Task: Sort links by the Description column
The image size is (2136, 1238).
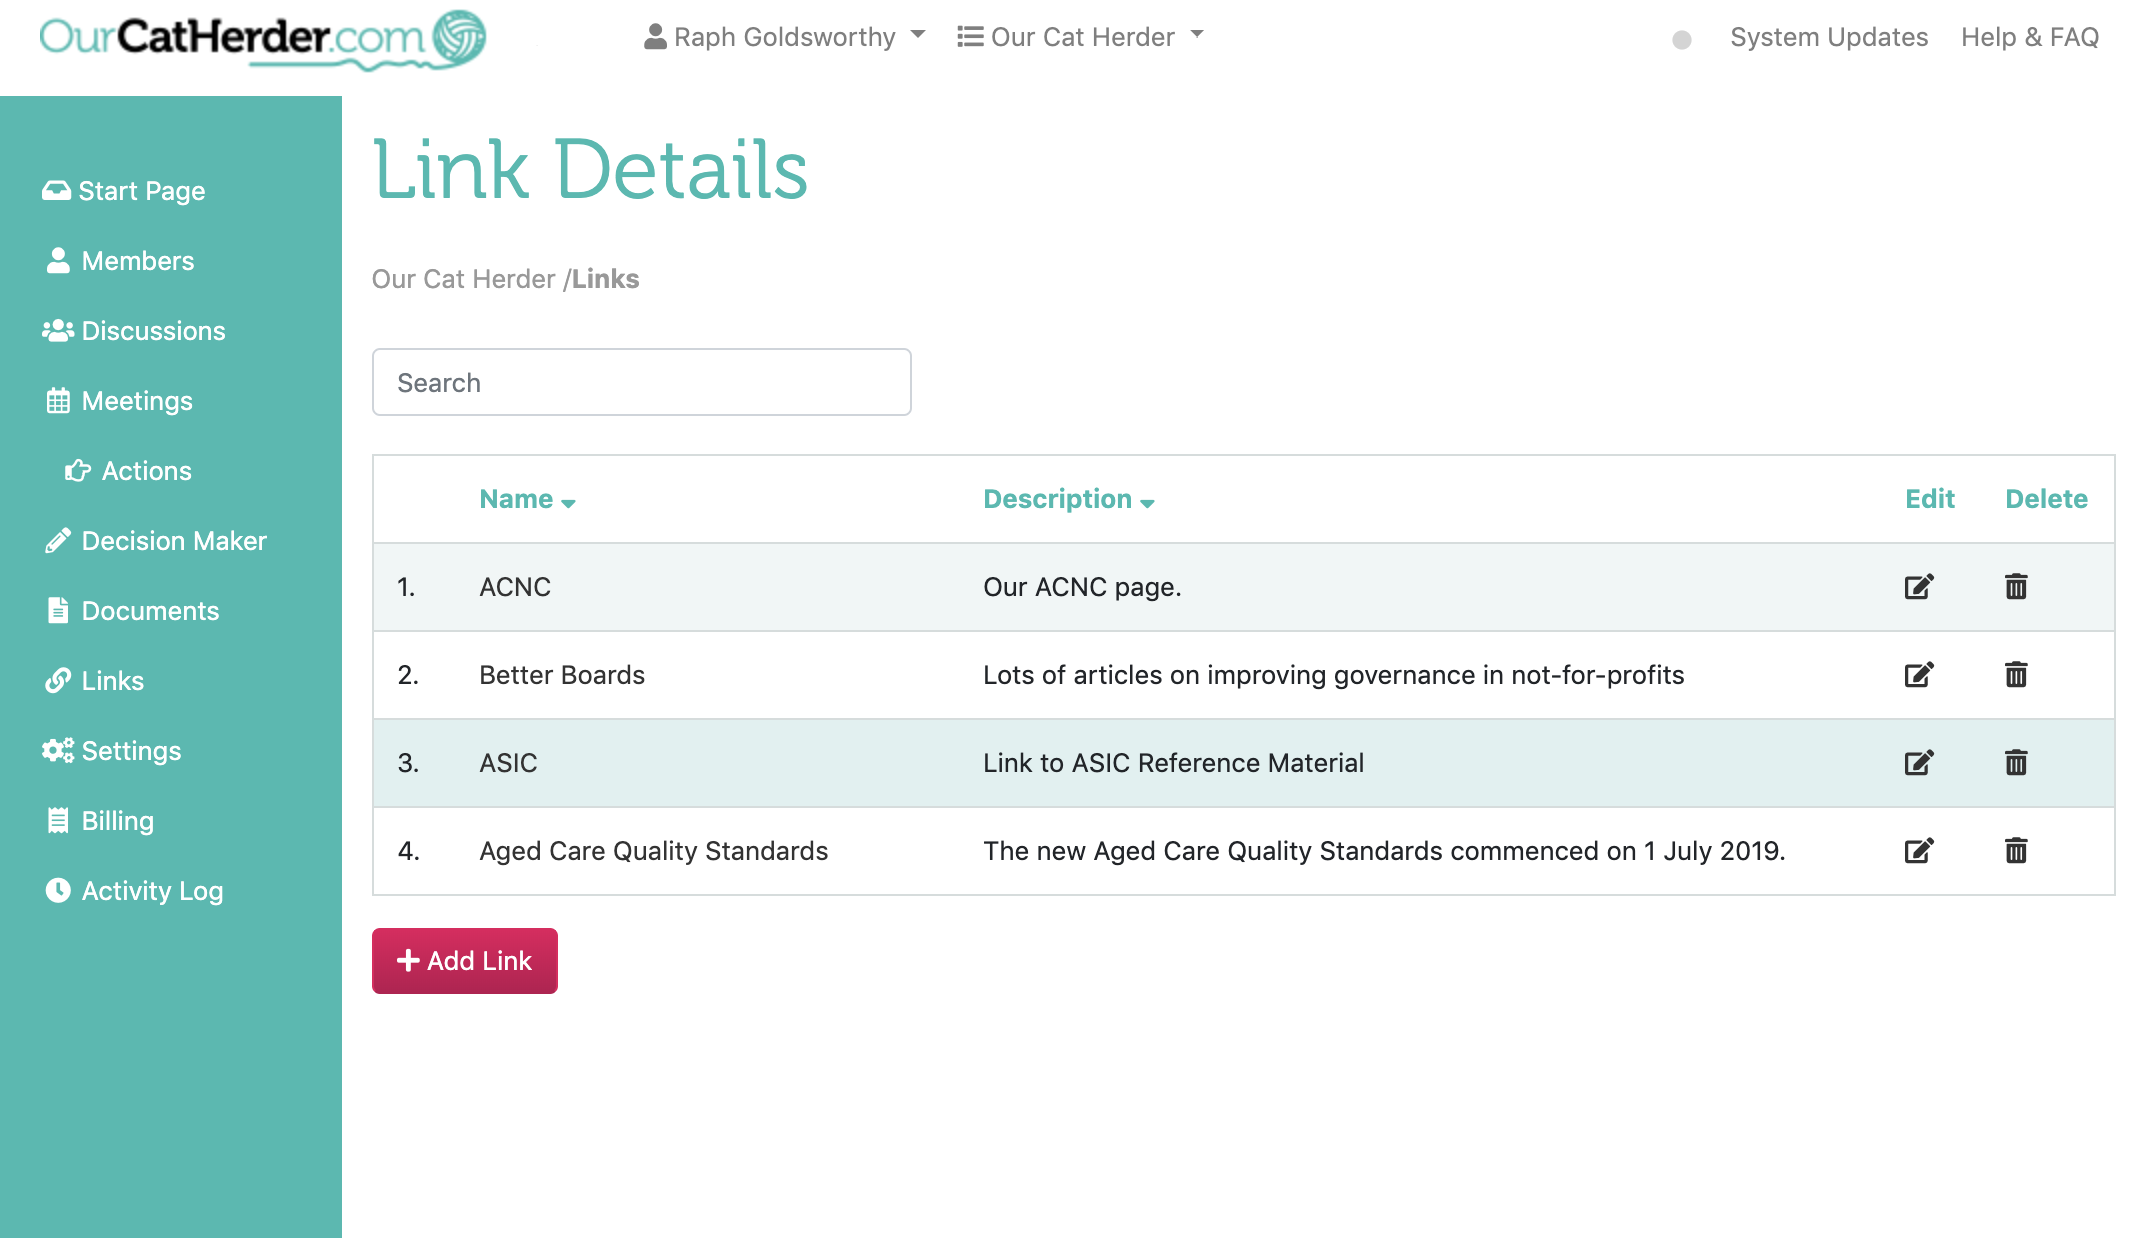Action: 1068,498
